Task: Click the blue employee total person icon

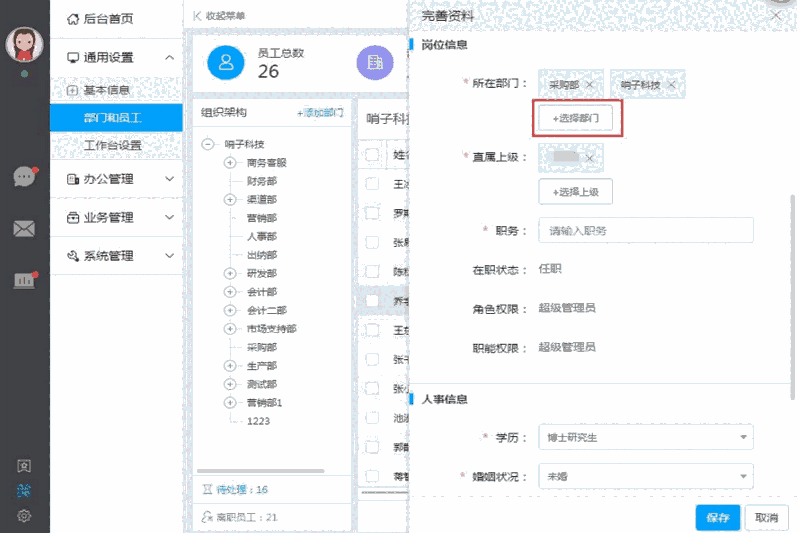Action: coord(226,63)
